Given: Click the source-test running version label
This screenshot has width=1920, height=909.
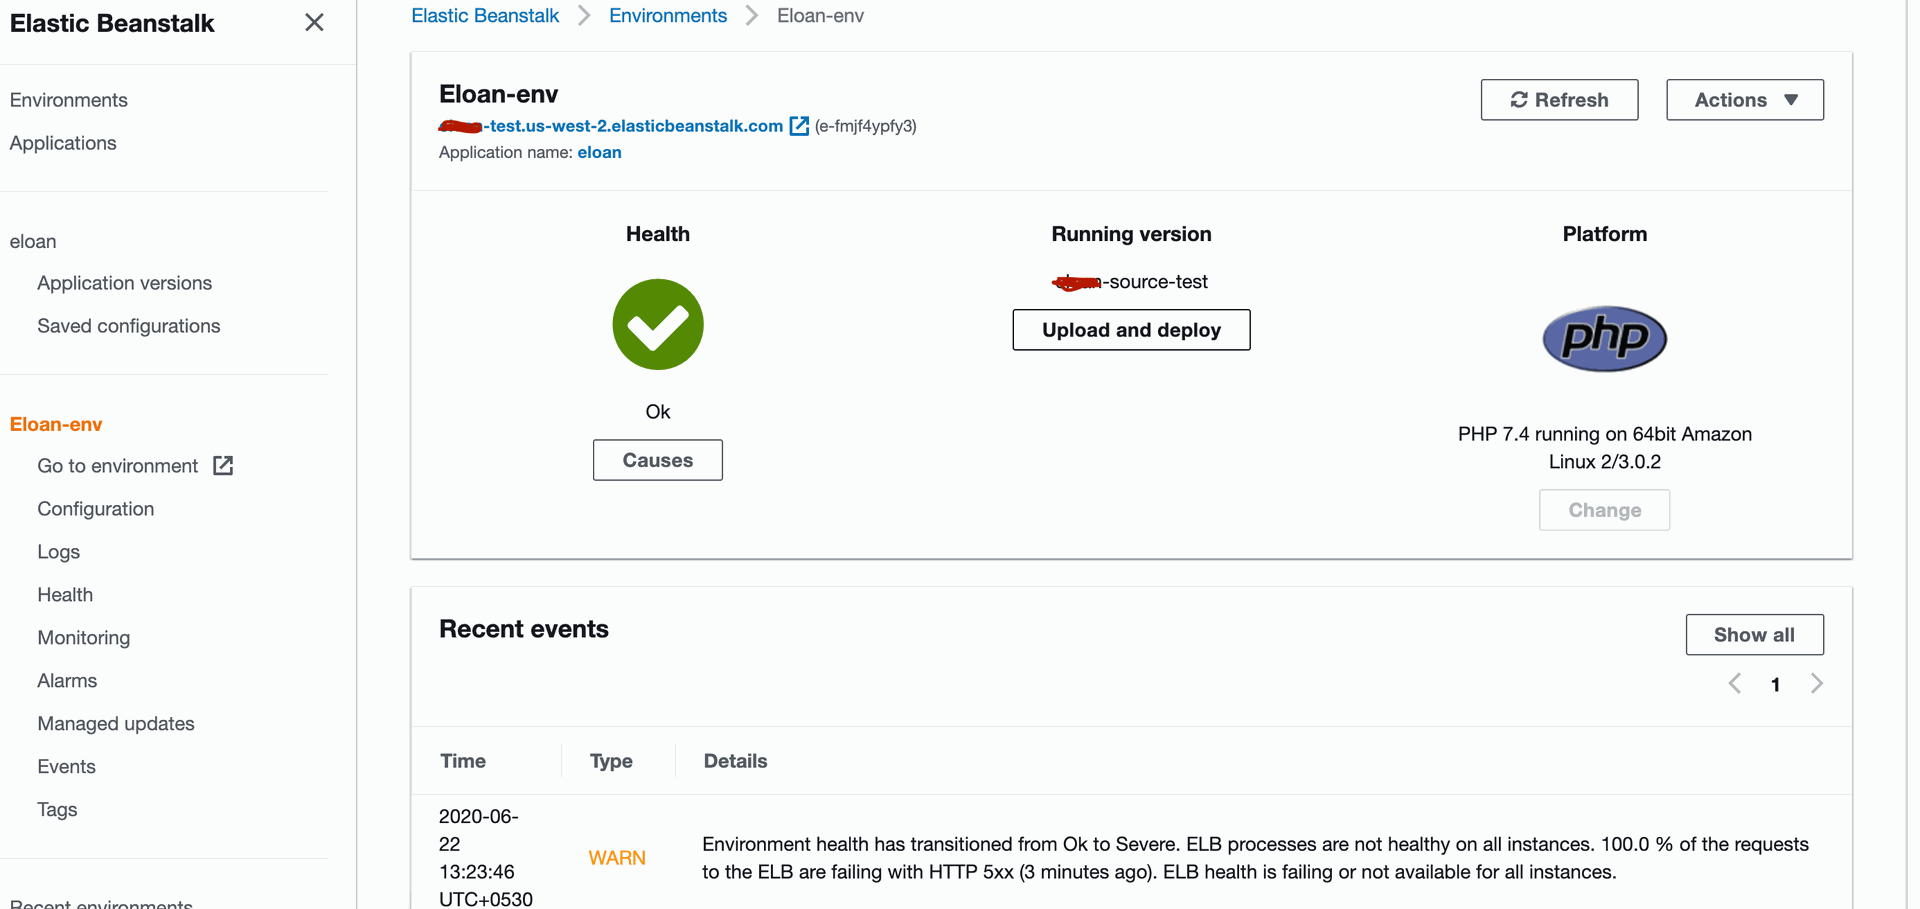Looking at the screenshot, I should [1130, 282].
